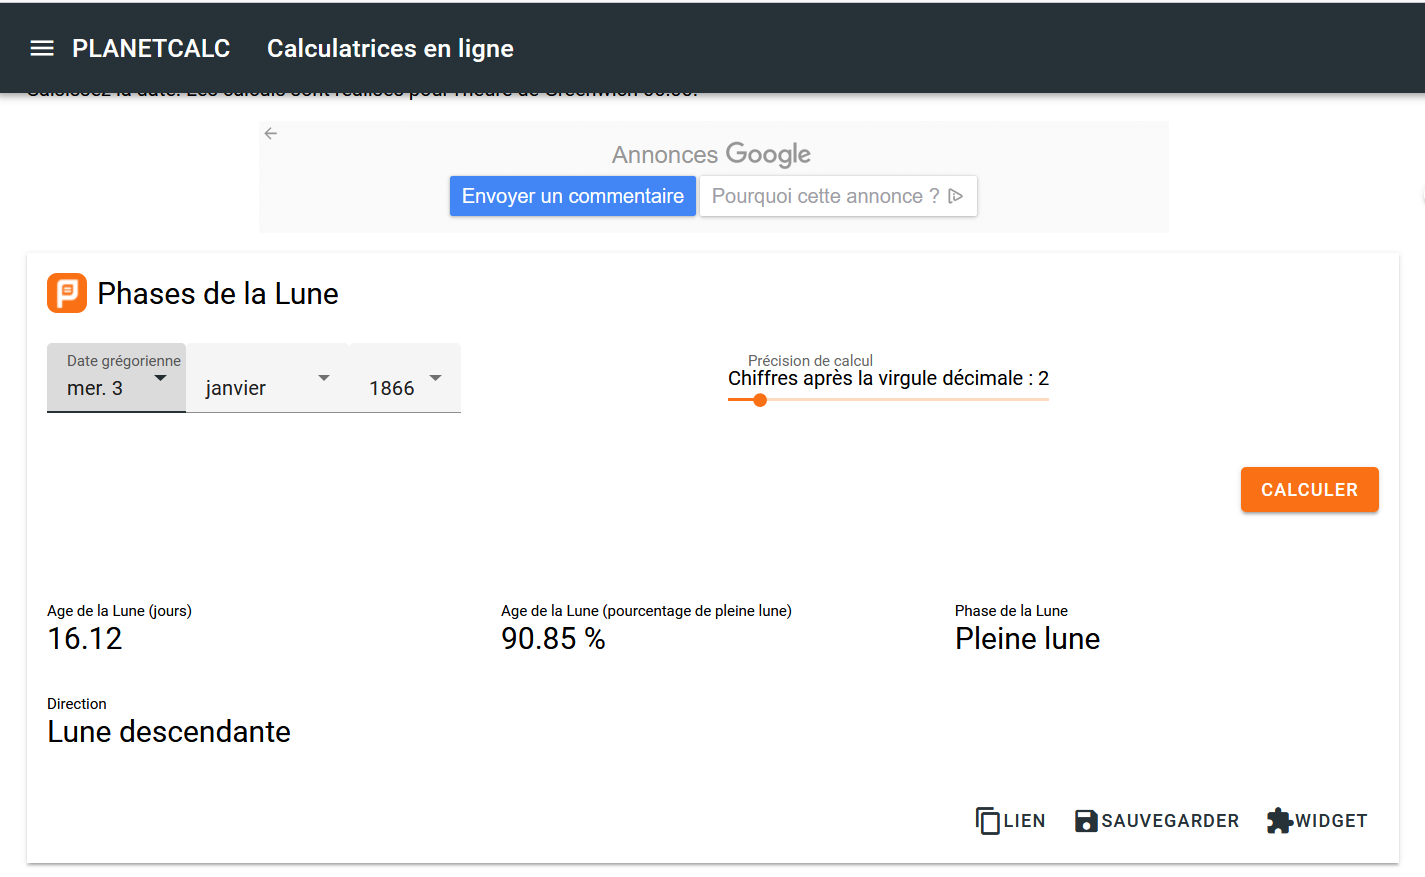Click the floppy disk save icon
1425x877 pixels.
pyautogui.click(x=1086, y=821)
